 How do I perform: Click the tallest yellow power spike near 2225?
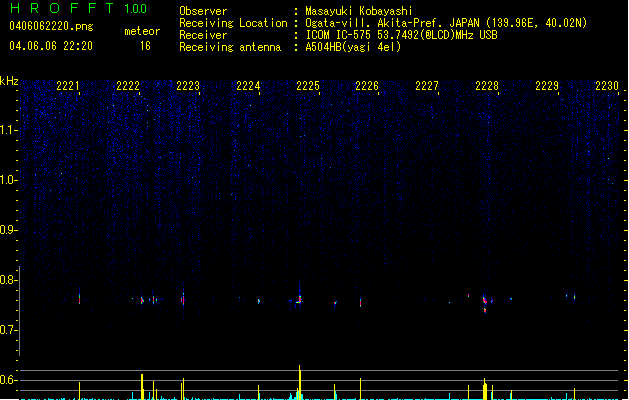(x=300, y=382)
